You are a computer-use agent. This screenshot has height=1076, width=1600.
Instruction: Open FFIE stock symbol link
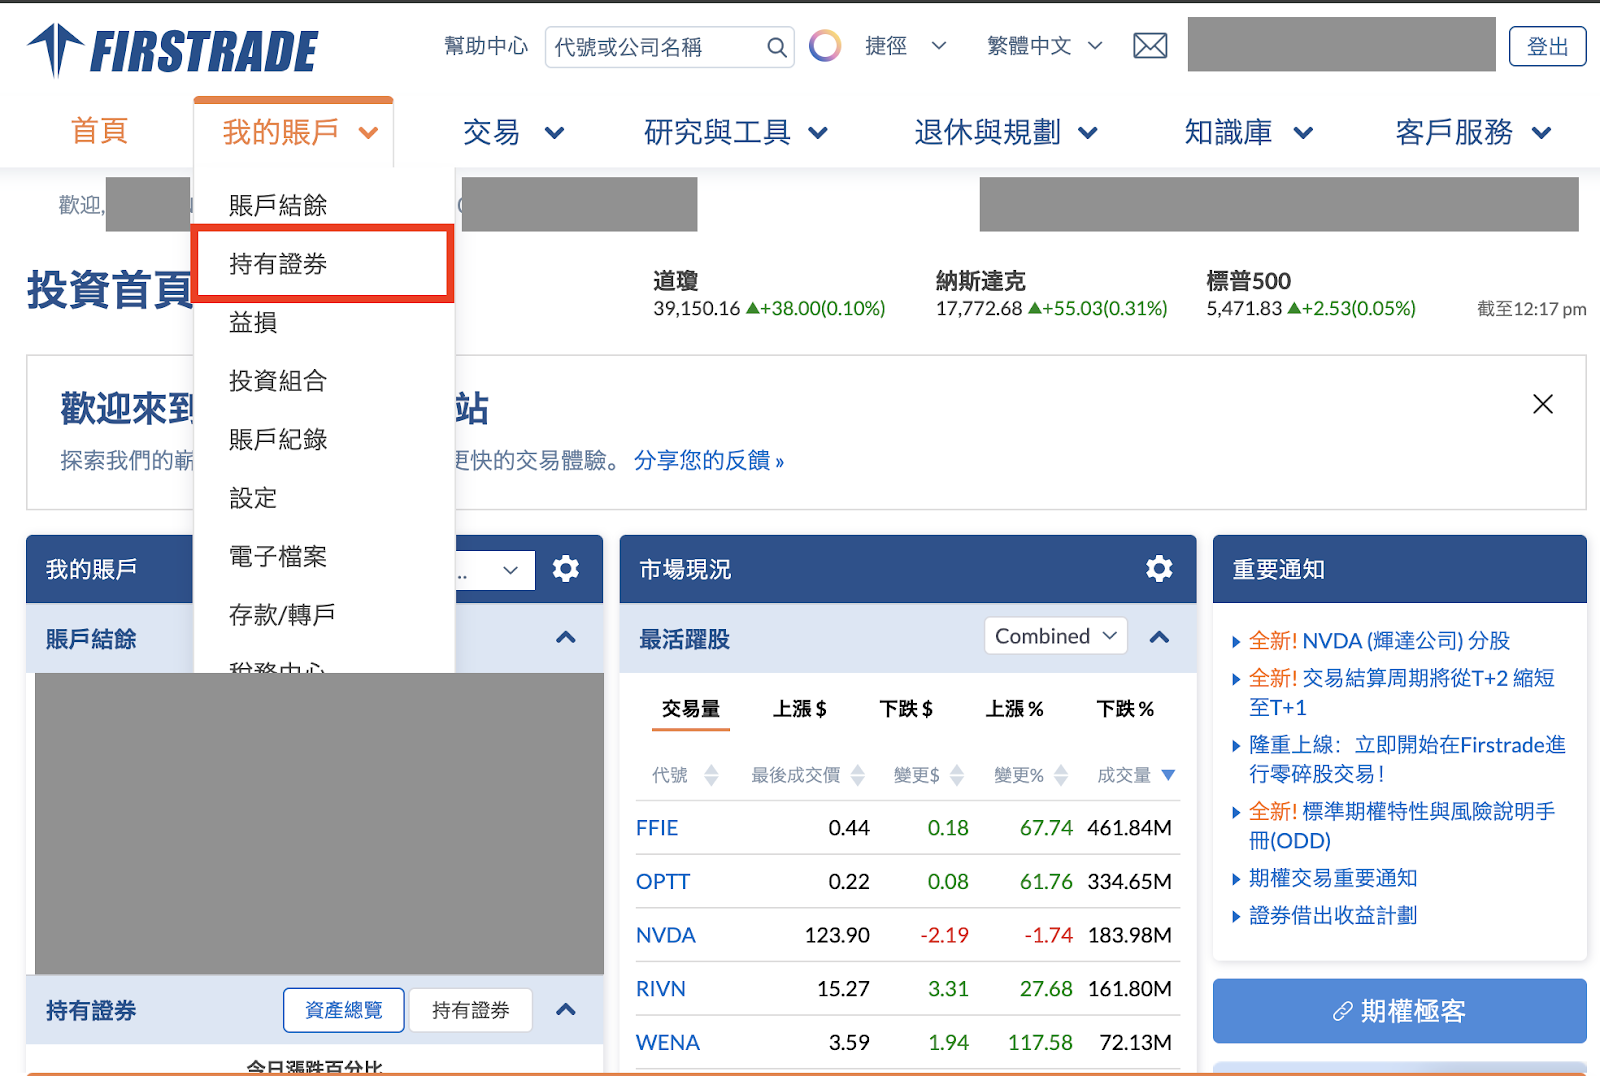(x=657, y=828)
